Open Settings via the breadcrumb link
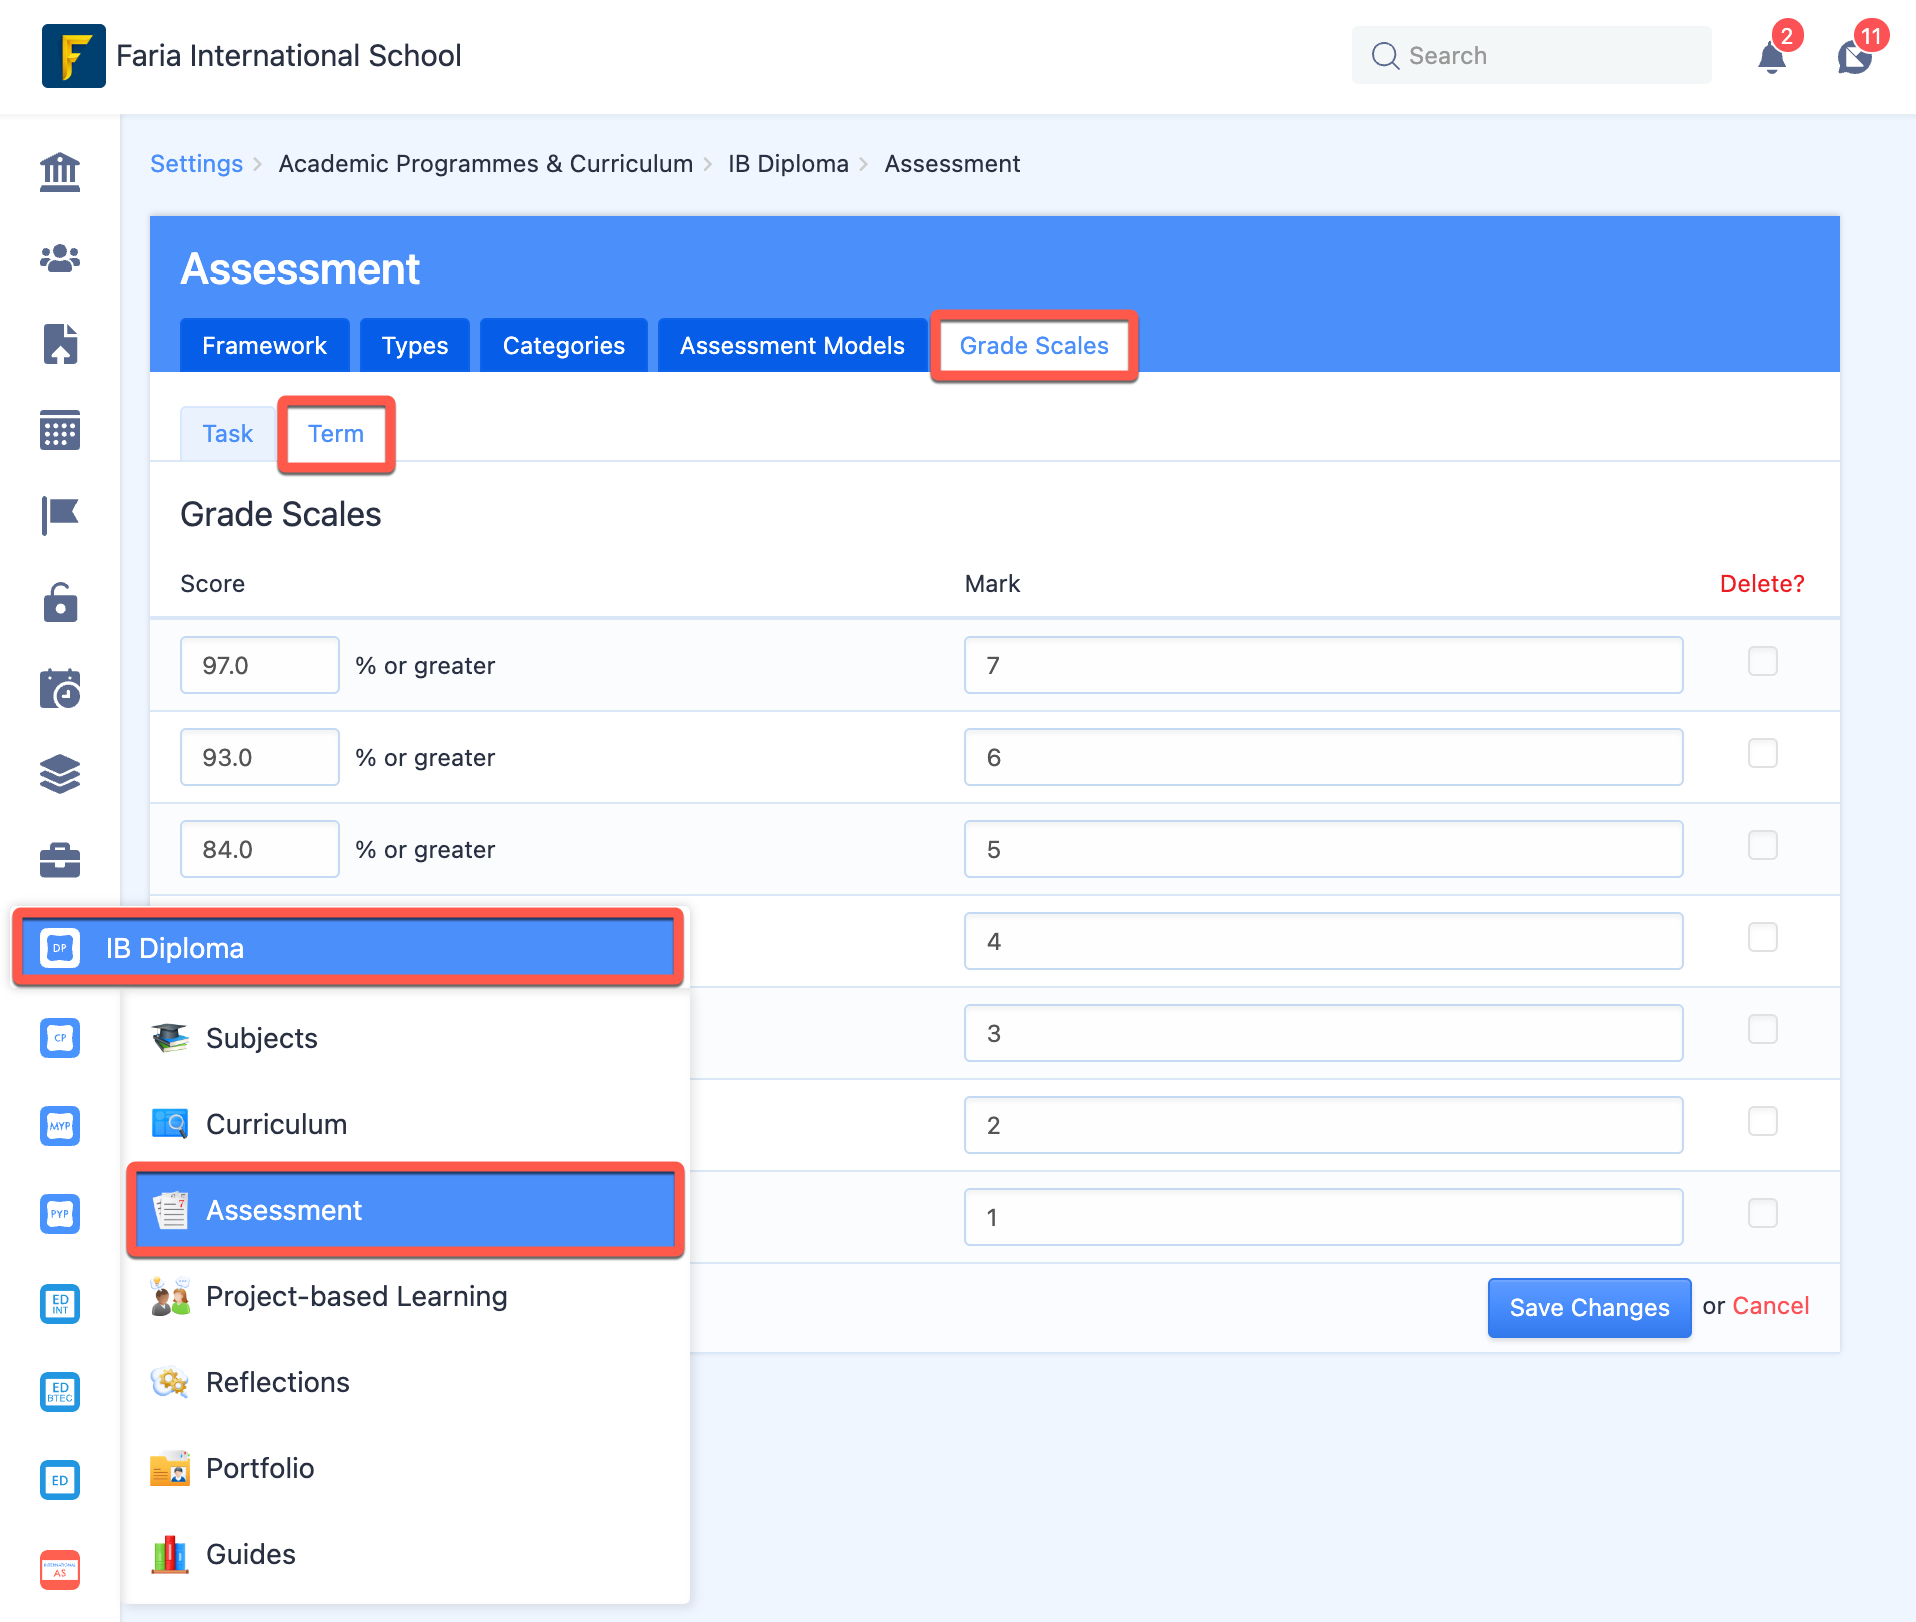 (196, 163)
